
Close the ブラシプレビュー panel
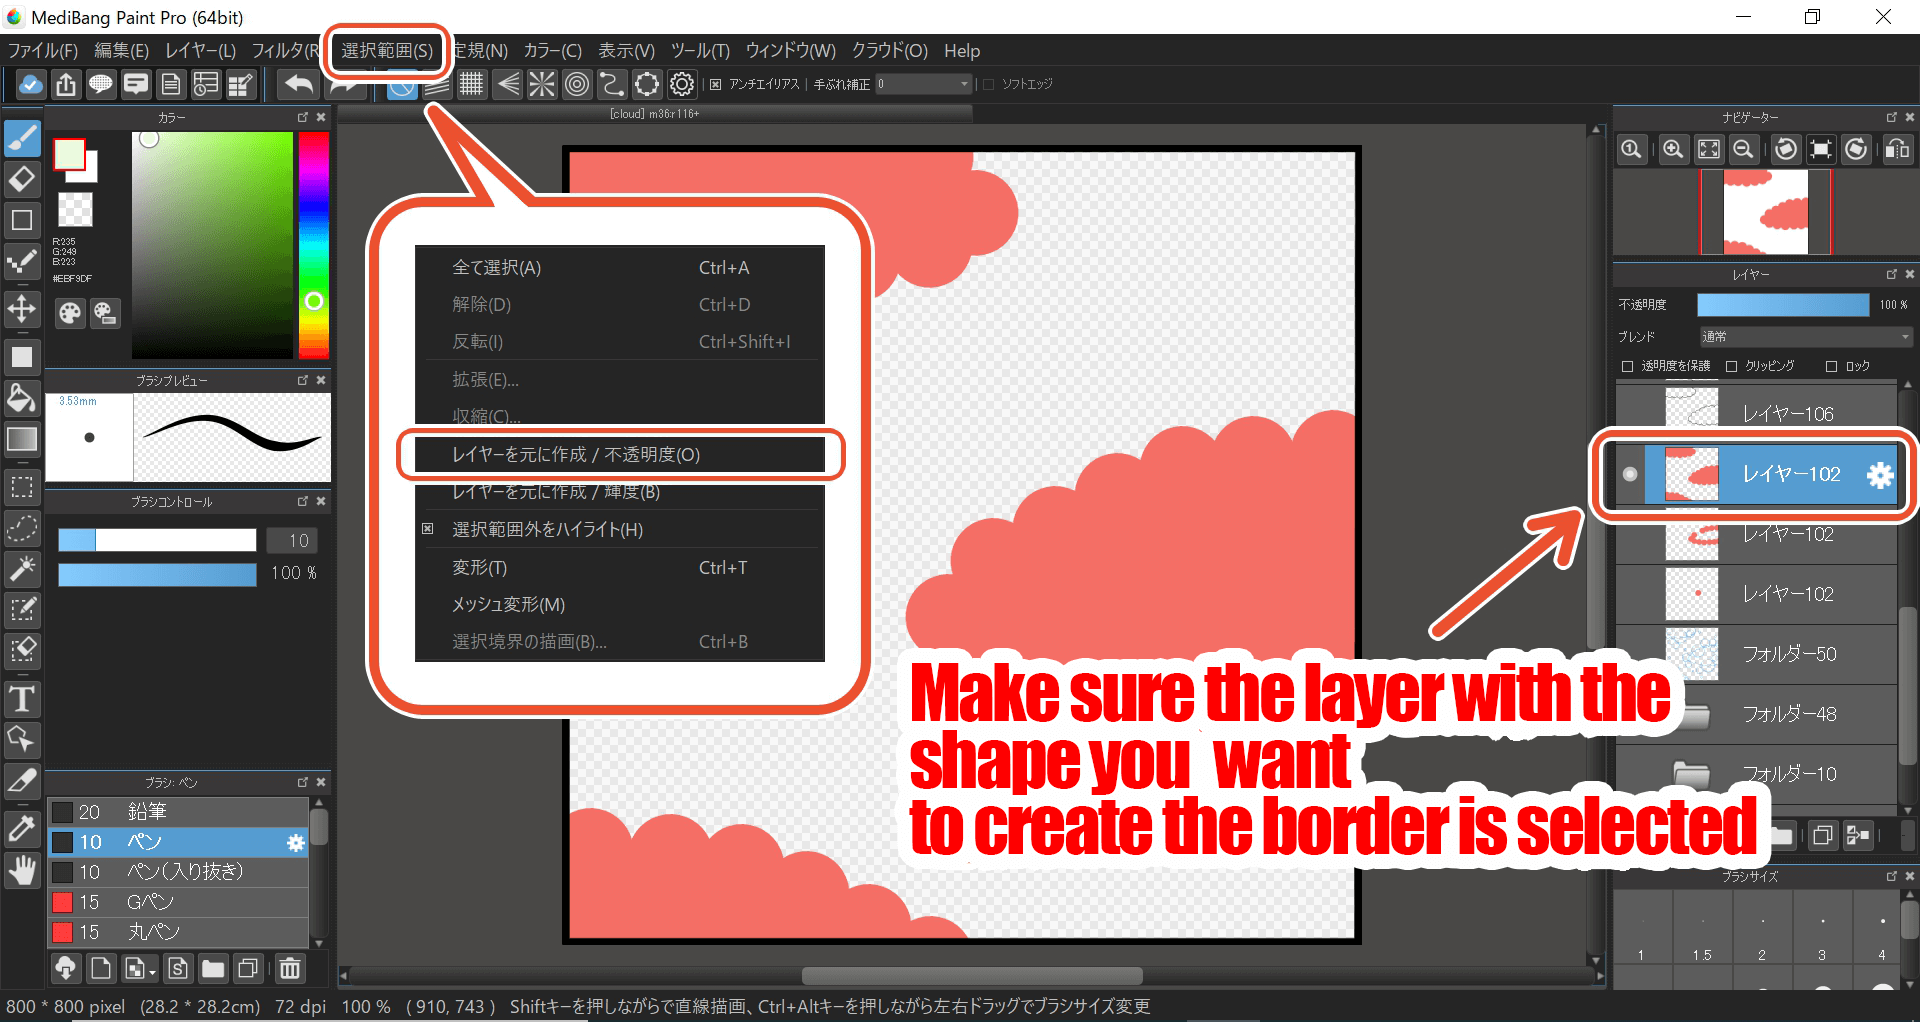coord(321,380)
